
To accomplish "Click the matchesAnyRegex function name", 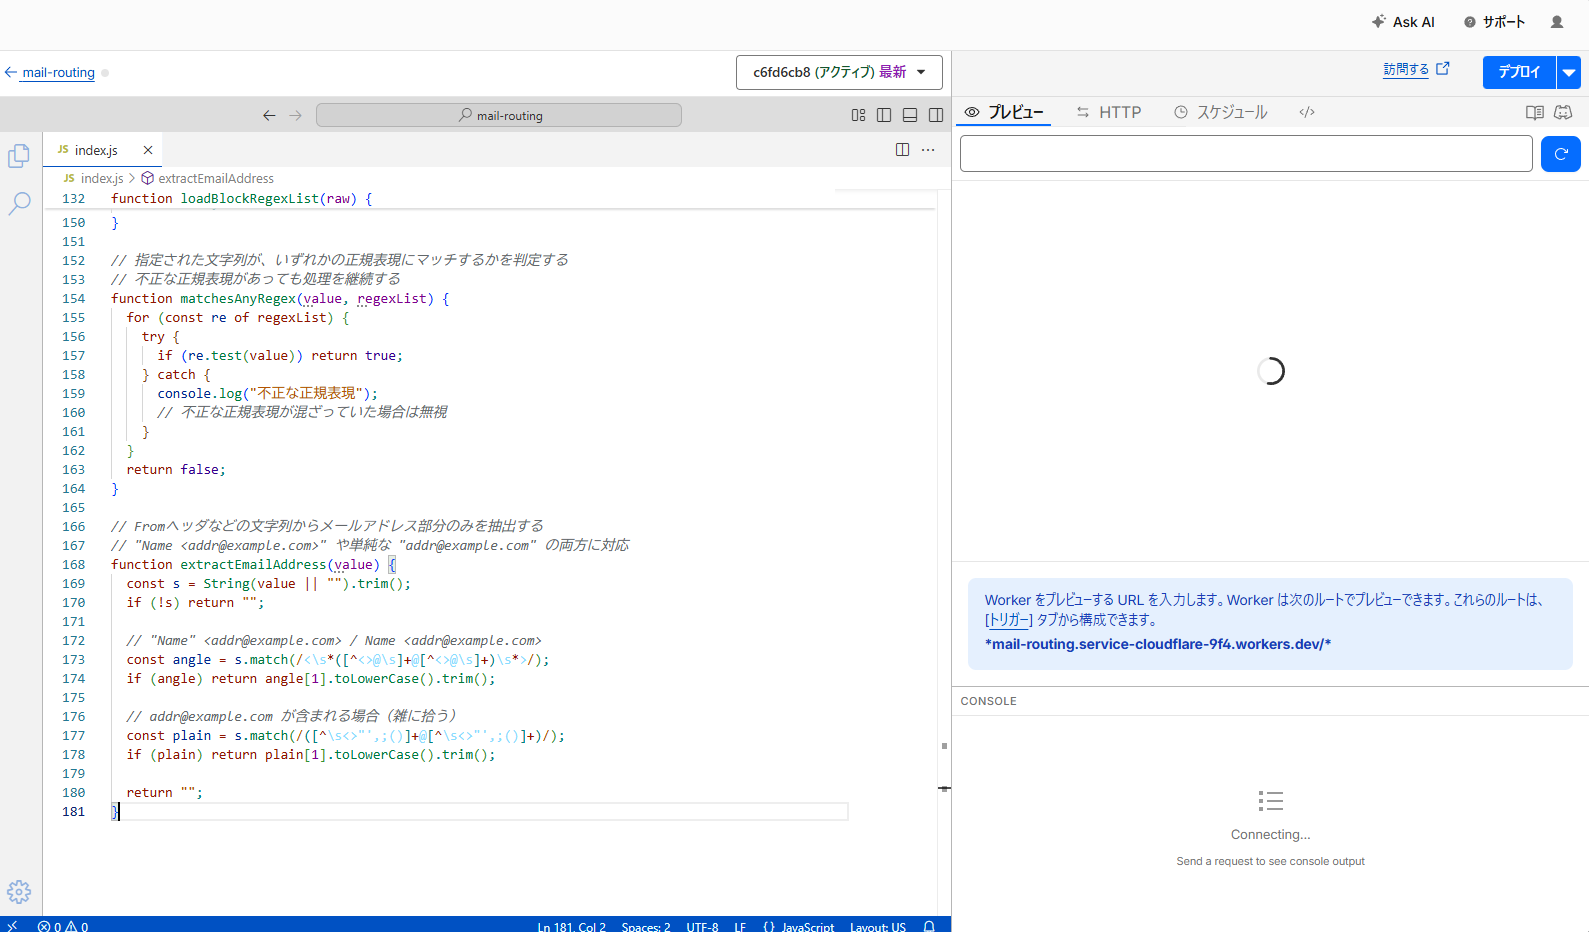I will pos(238,298).
